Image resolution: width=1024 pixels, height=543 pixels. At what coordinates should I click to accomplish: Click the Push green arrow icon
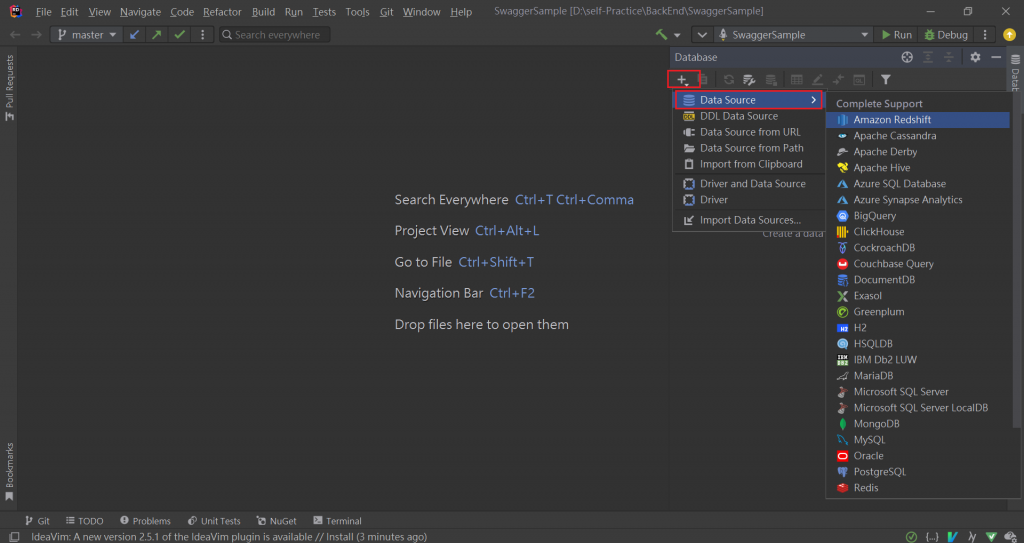[x=157, y=35]
